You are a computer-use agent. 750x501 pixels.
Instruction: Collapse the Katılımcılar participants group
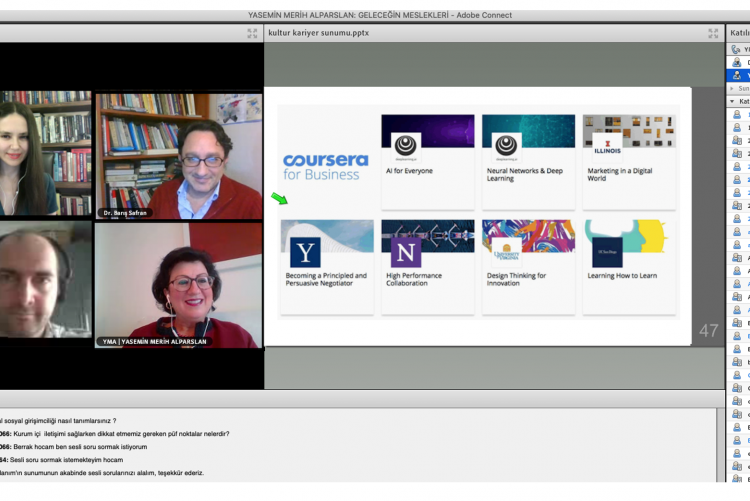click(x=734, y=101)
